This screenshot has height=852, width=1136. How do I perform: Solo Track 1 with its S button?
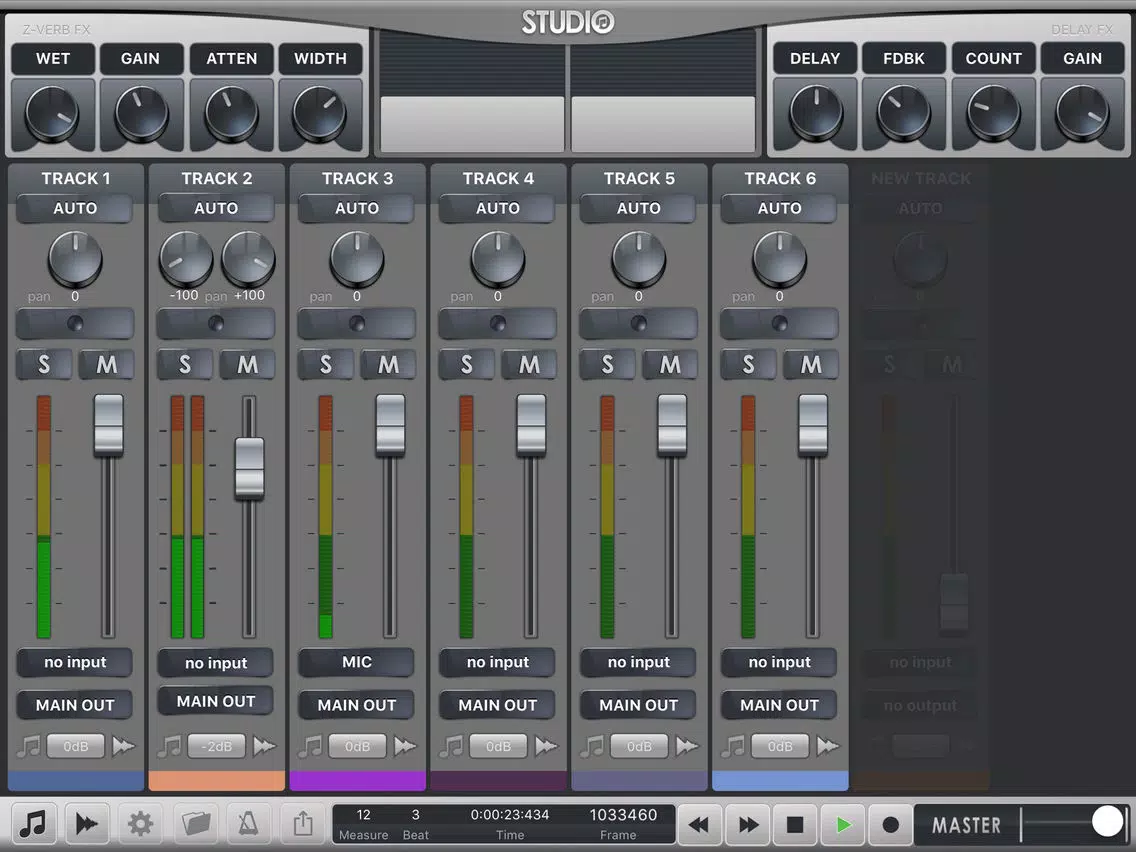(44, 364)
